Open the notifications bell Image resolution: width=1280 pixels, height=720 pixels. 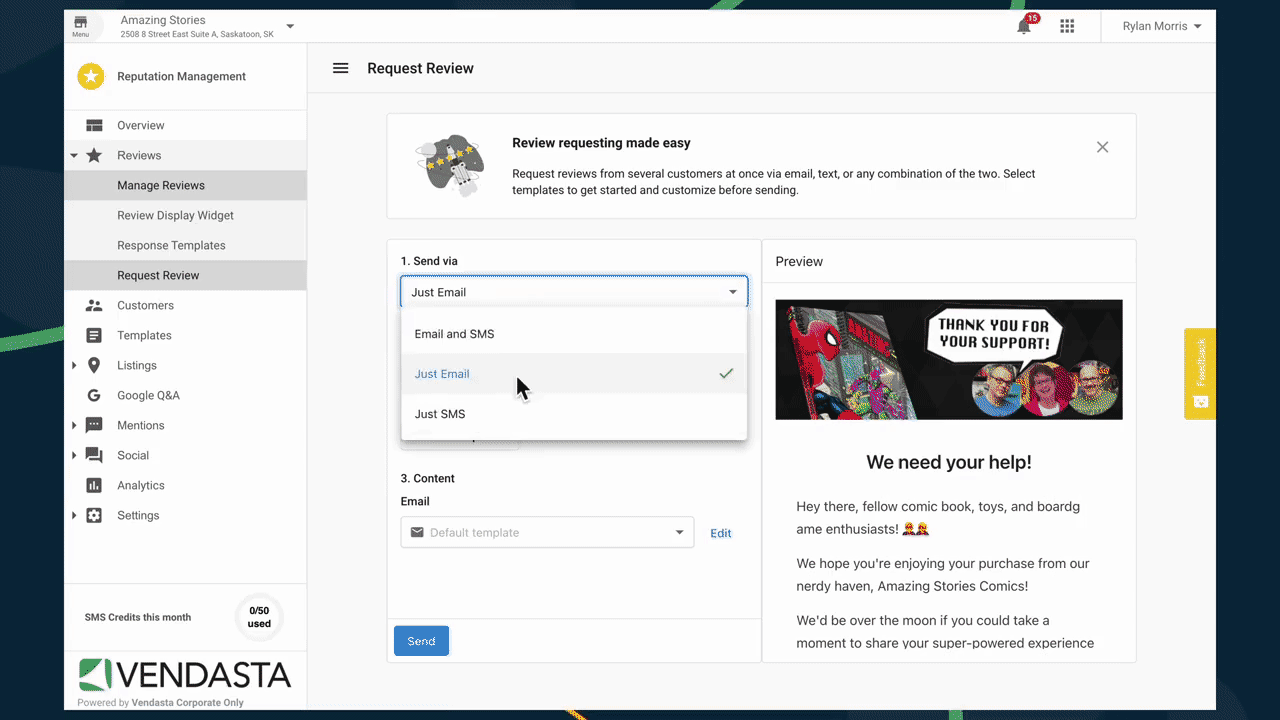1023,25
